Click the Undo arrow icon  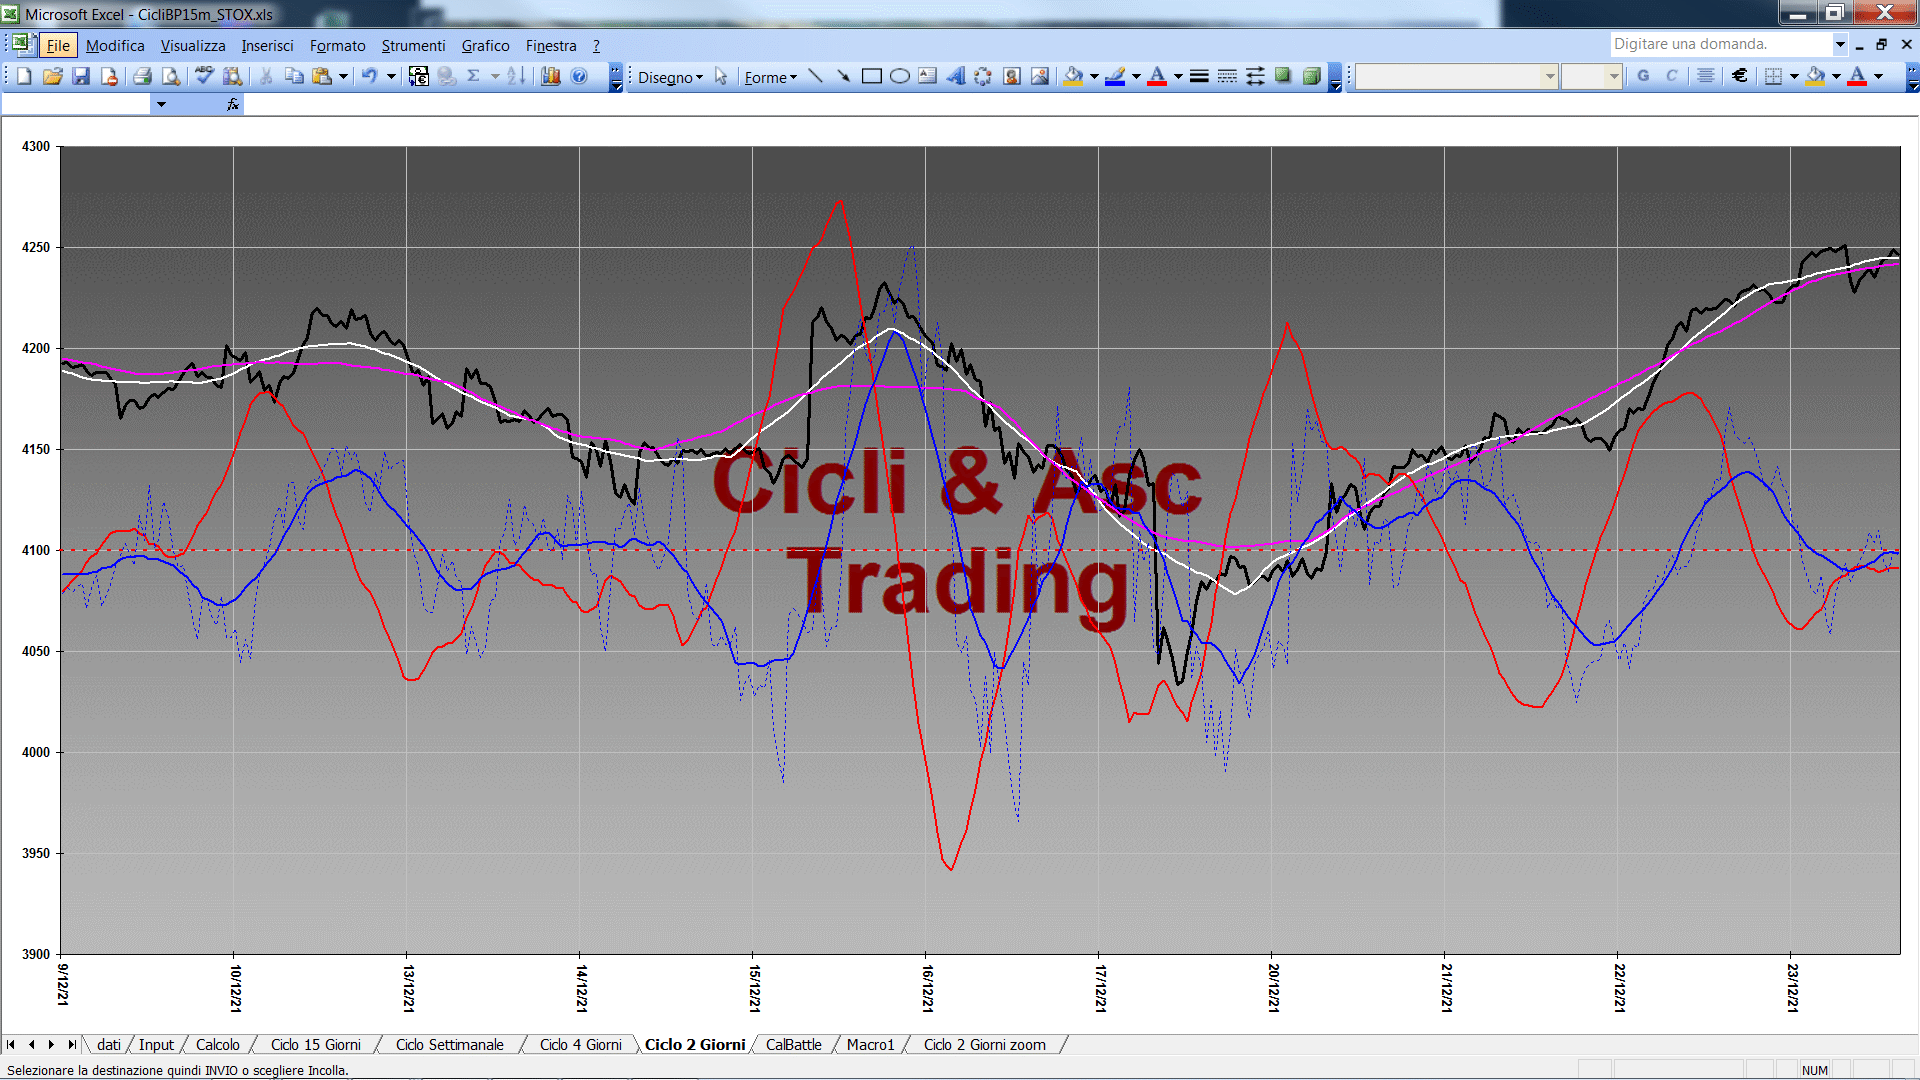coord(369,76)
